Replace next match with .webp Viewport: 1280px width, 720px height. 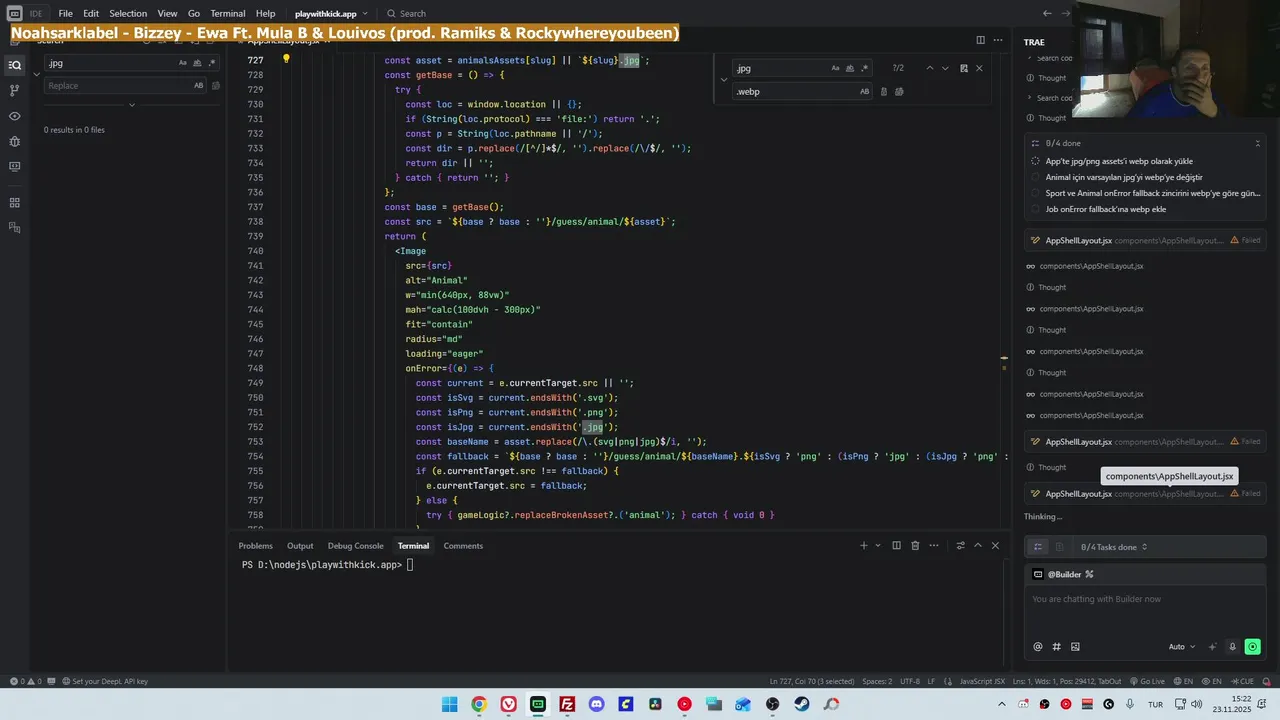[883, 91]
